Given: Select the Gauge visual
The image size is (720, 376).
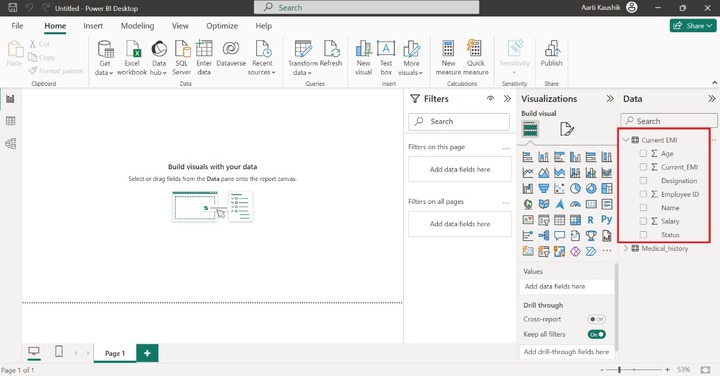Looking at the screenshot, I should click(575, 204).
